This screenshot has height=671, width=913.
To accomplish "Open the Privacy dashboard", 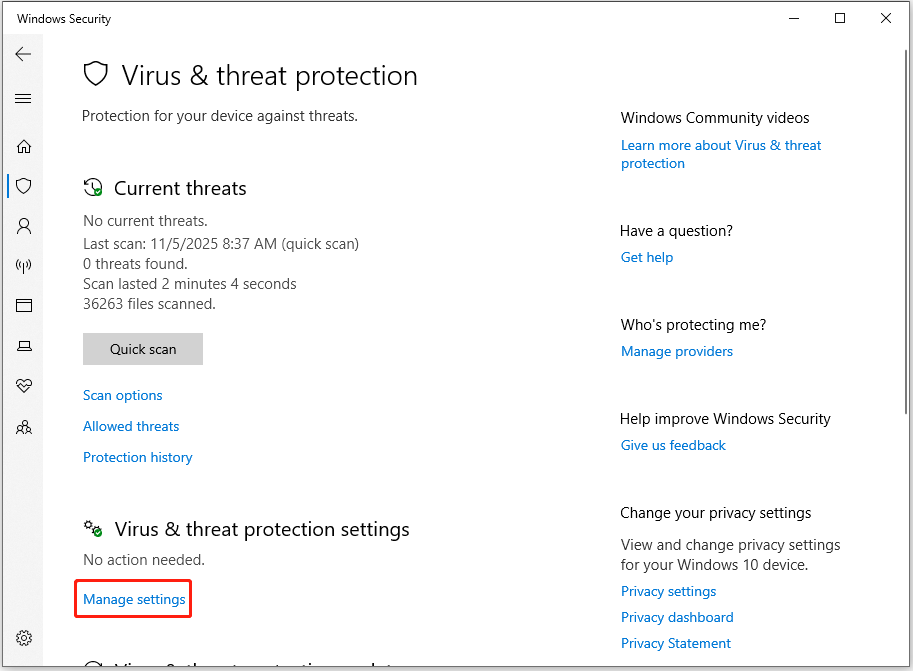I will (x=677, y=617).
